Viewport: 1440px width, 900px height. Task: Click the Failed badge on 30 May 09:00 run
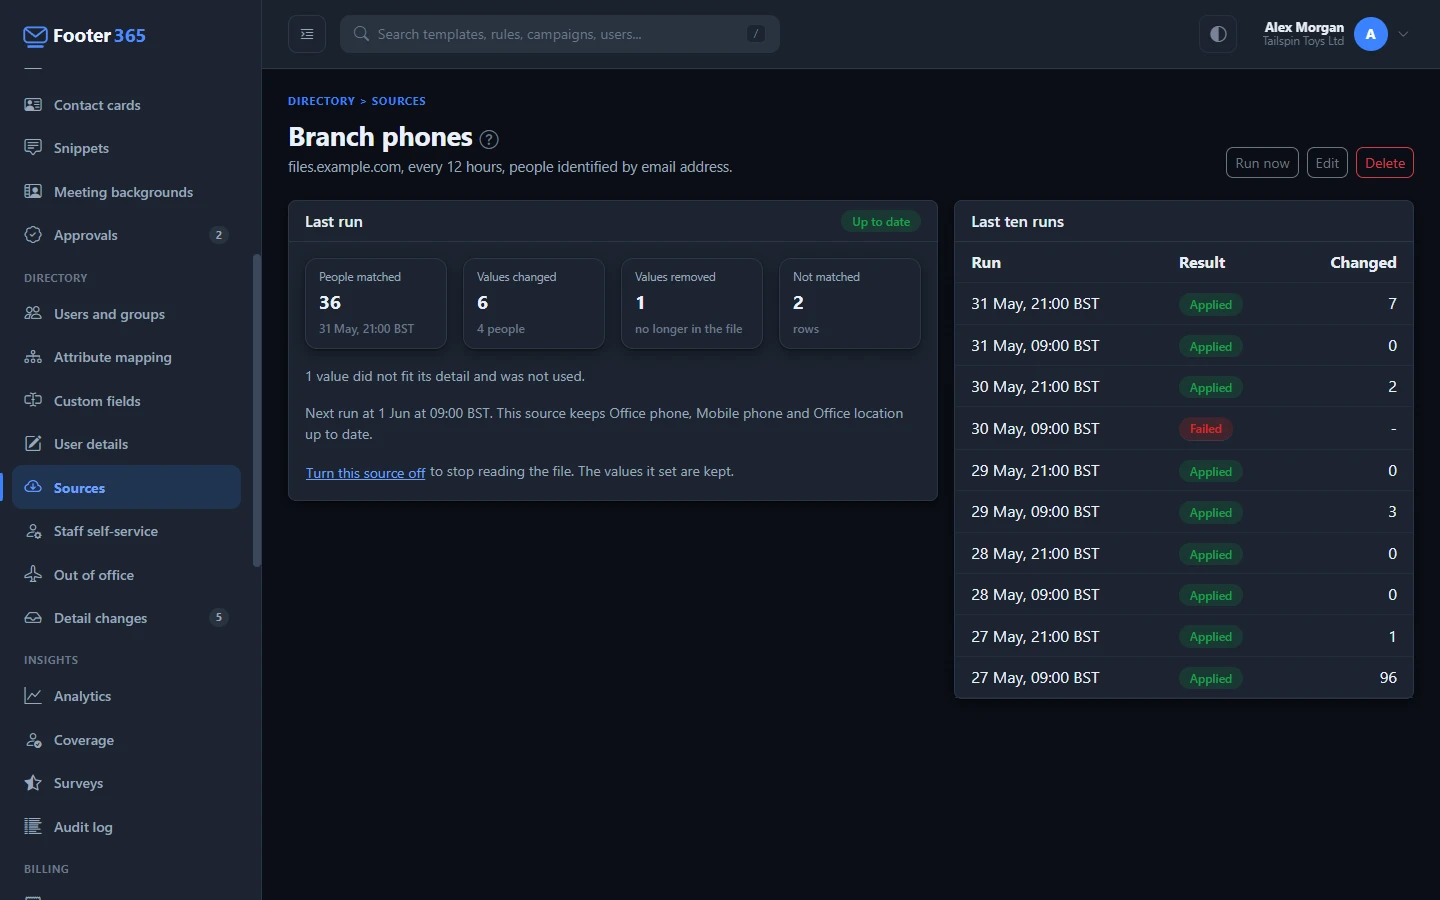point(1205,429)
